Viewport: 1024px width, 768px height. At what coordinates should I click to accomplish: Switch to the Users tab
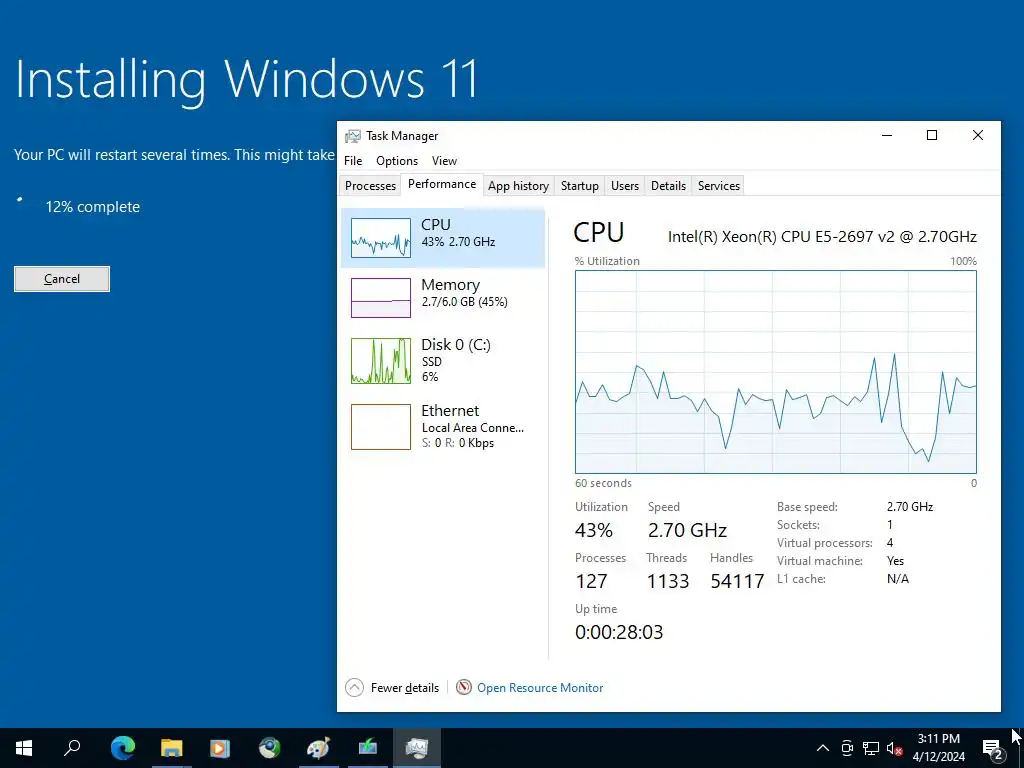tap(625, 185)
